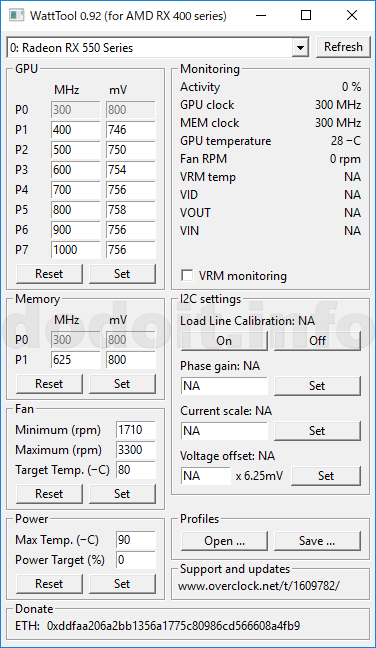Click the GPU P1 mV field
The height and width of the screenshot is (648, 376).
pyautogui.click(x=131, y=130)
